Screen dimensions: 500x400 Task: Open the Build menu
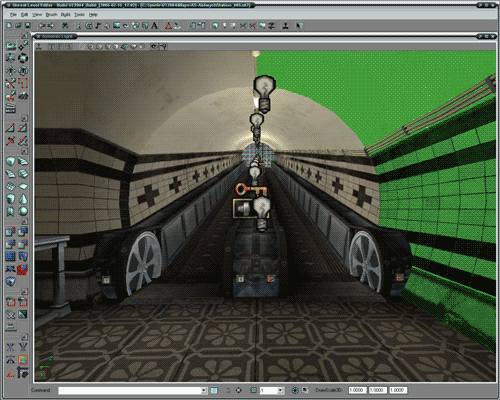pyautogui.click(x=65, y=15)
